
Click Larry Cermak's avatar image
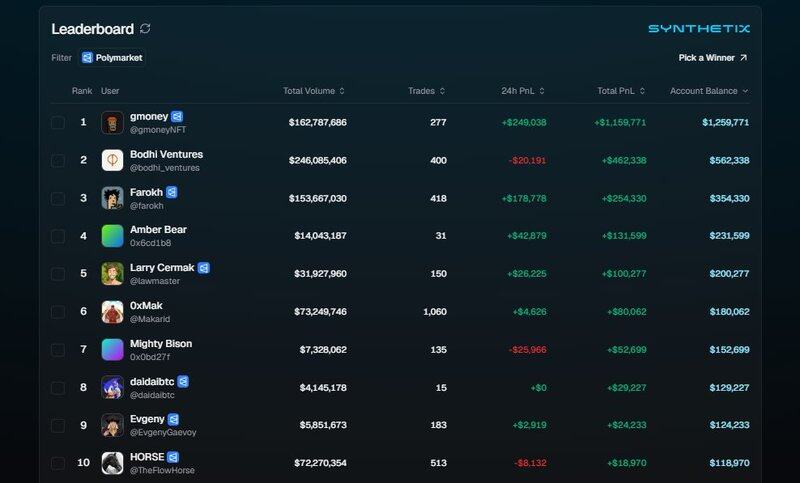point(112,274)
